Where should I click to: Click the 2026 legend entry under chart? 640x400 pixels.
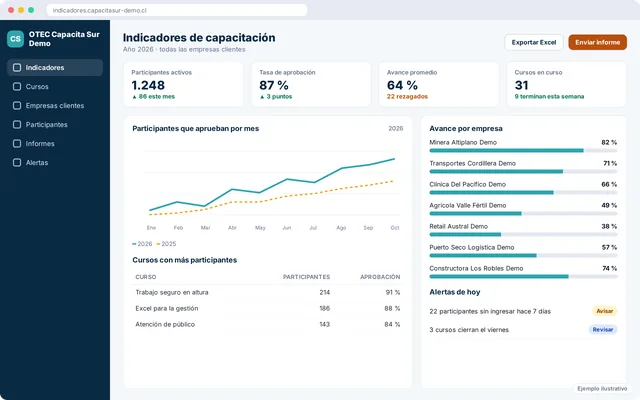point(142,244)
